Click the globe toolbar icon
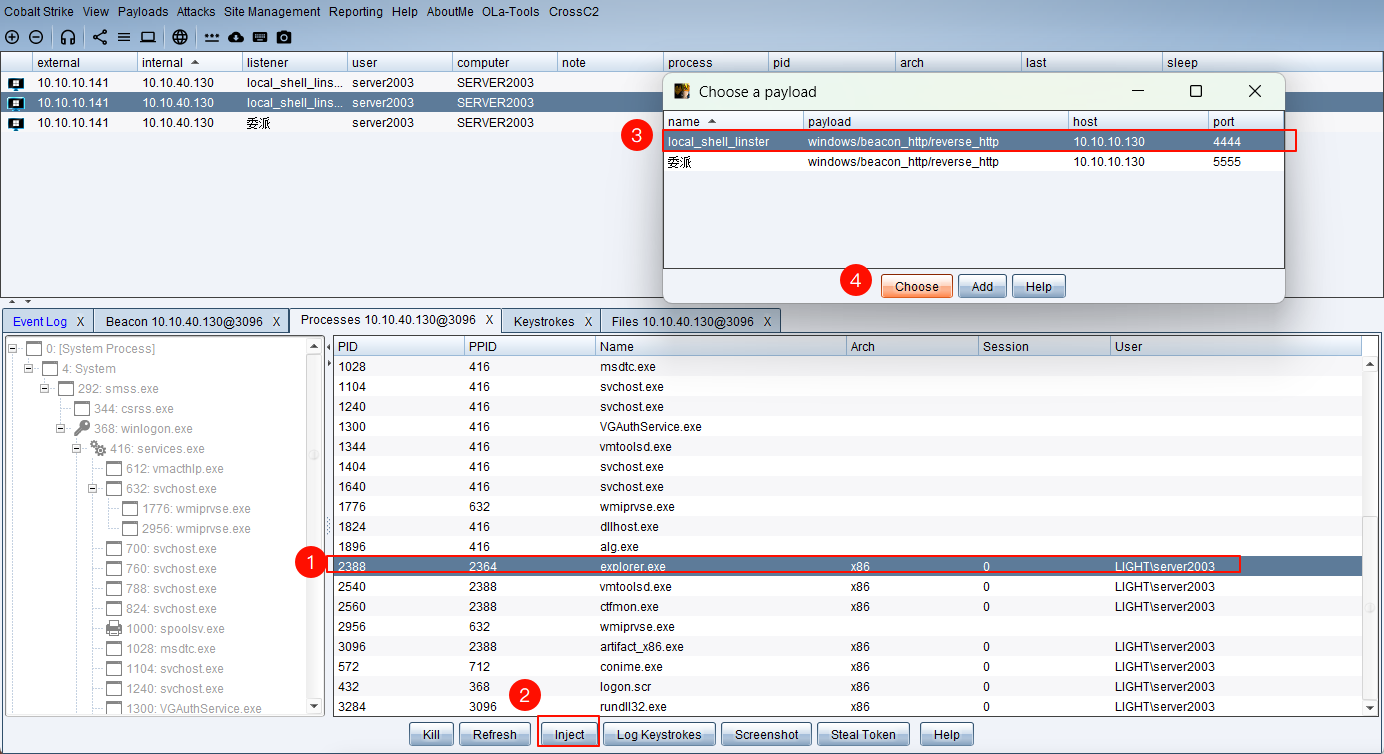1384x754 pixels. [179, 37]
